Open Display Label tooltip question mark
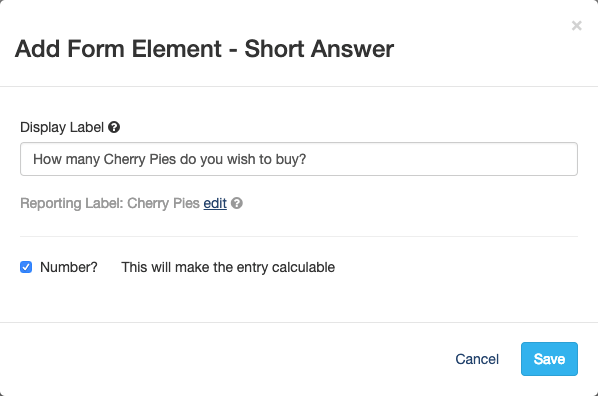The width and height of the screenshot is (598, 396). point(114,127)
